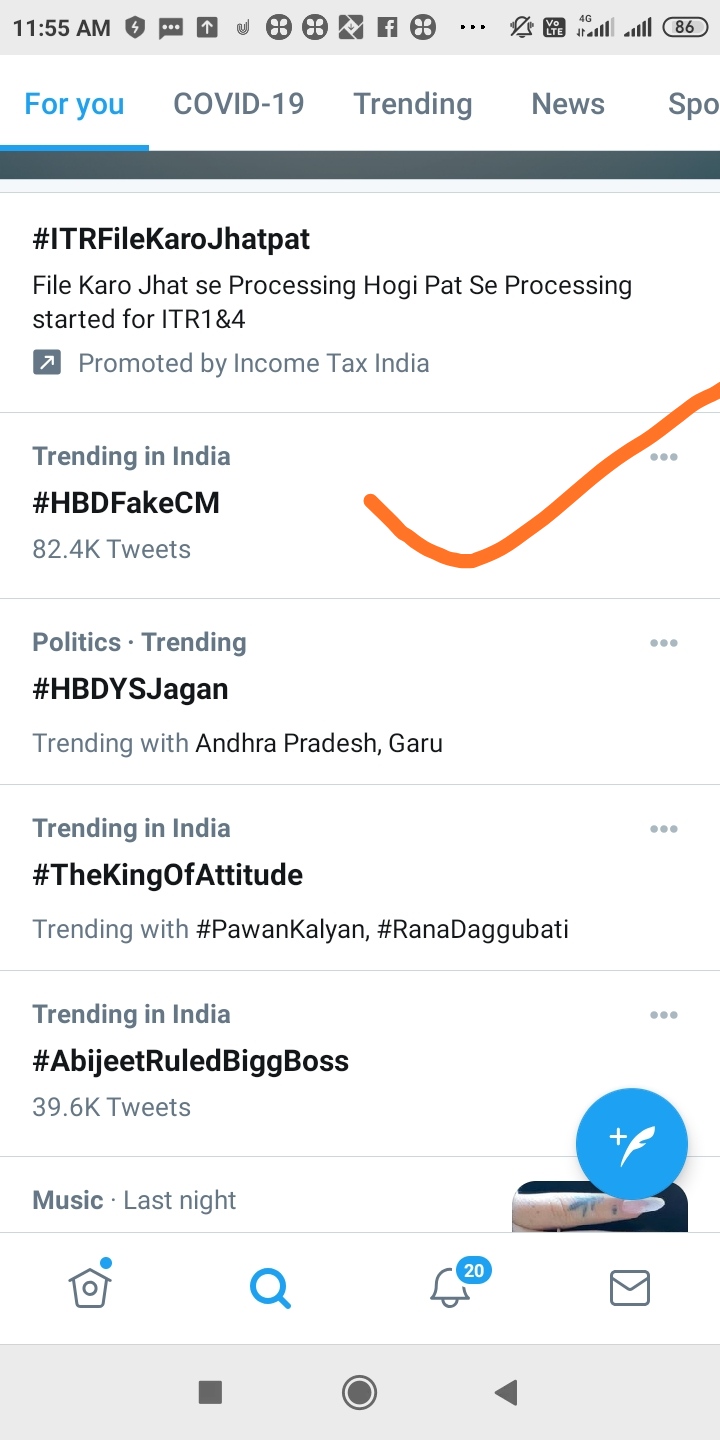Open more options for #HBDYSJagan
The image size is (720, 1440).
[664, 643]
